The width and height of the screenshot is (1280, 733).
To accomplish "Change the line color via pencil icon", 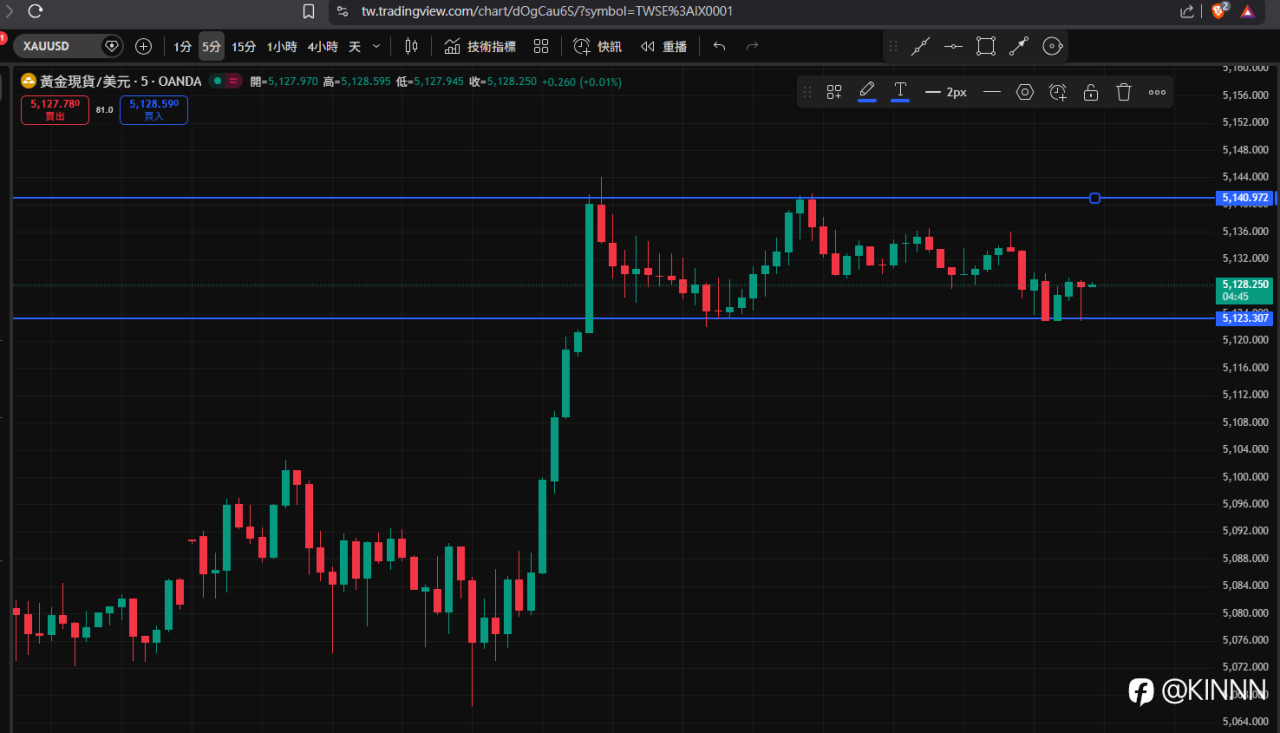I will [x=867, y=92].
